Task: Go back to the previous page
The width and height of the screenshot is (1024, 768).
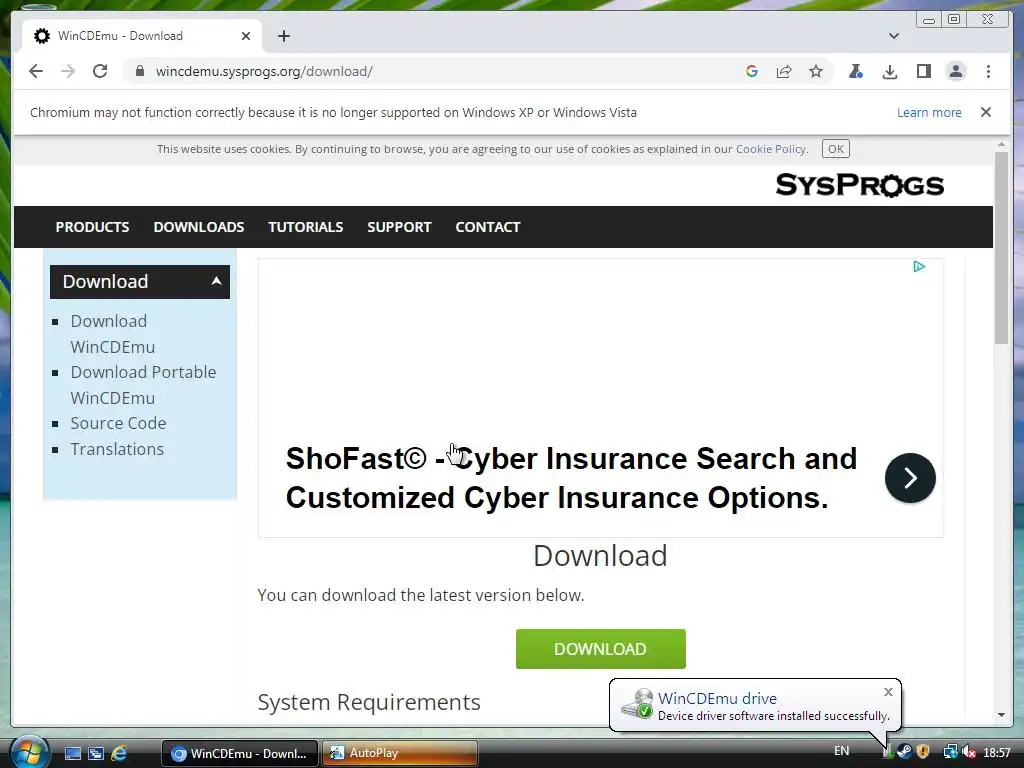Action: 36,71
